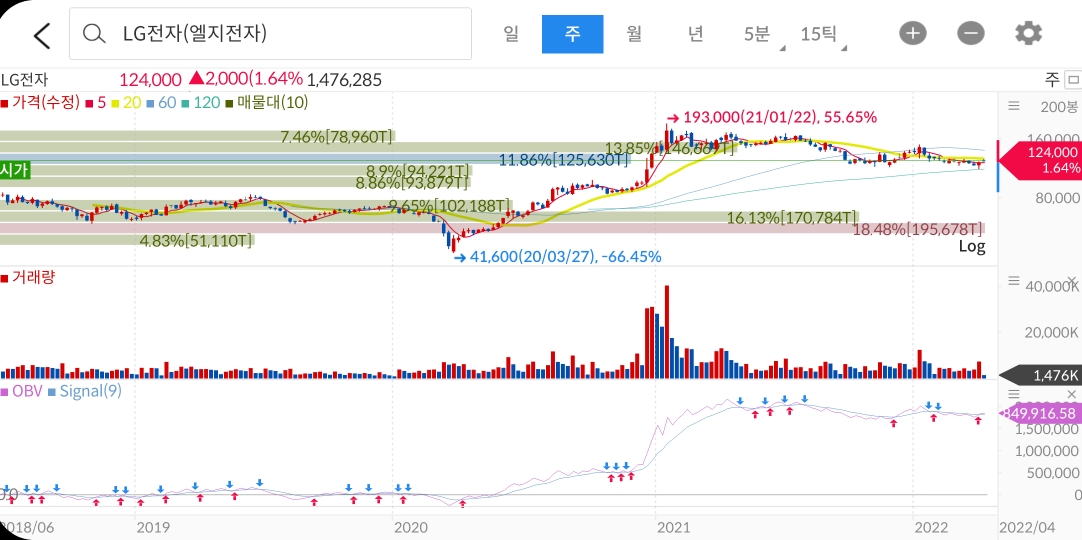Switch to the 일 daily chart tab
This screenshot has height=540, width=1082.
pos(511,34)
